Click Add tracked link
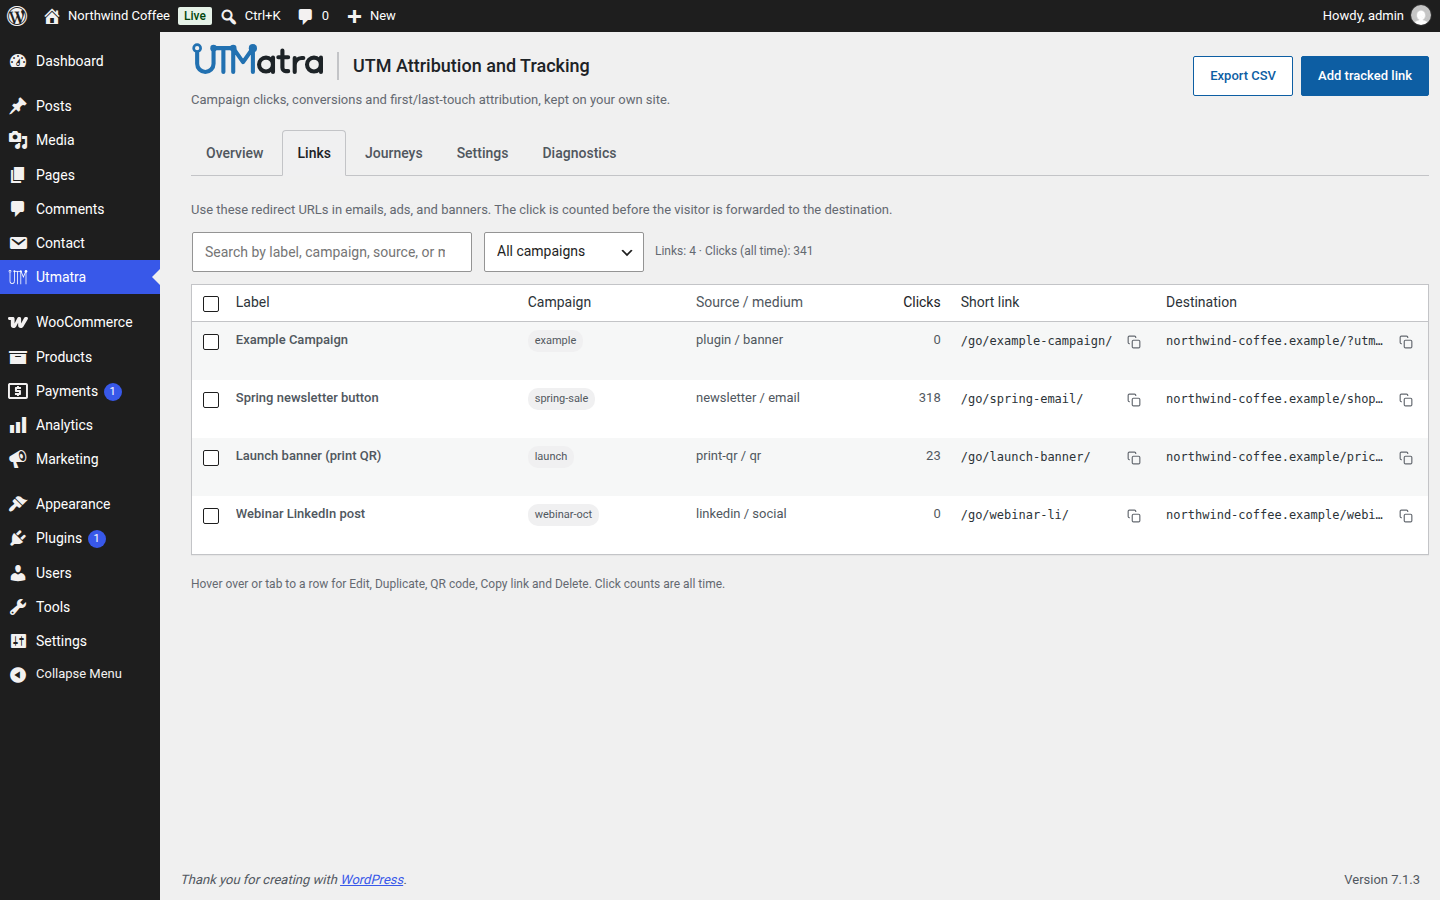Viewport: 1440px width, 900px height. point(1365,76)
